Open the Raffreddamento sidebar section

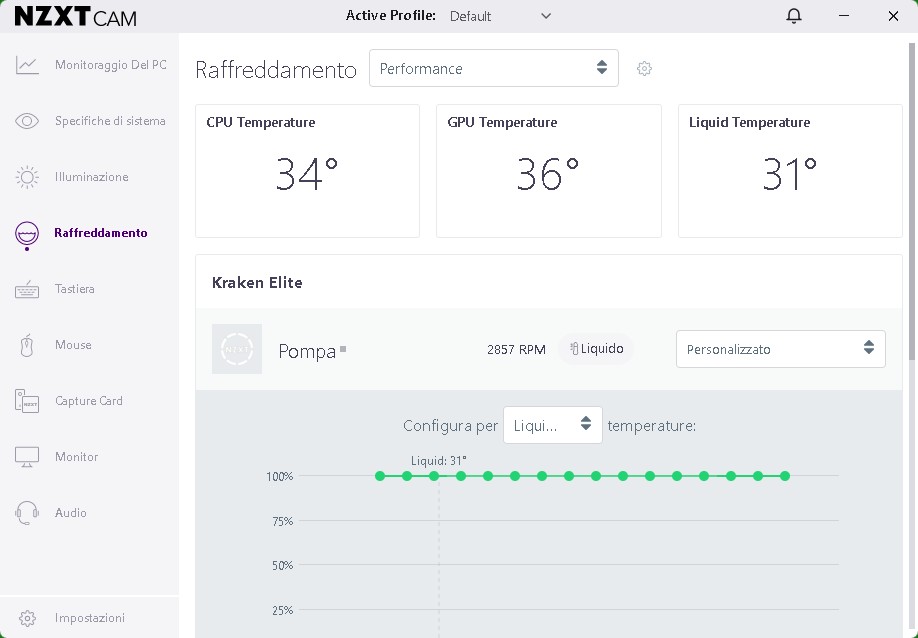tap(100, 233)
